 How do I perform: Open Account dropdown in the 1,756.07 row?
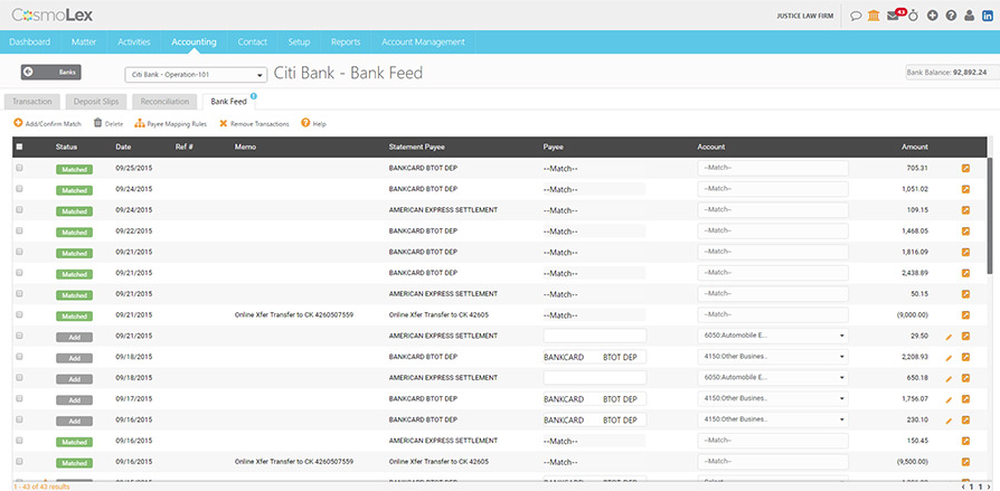772,399
